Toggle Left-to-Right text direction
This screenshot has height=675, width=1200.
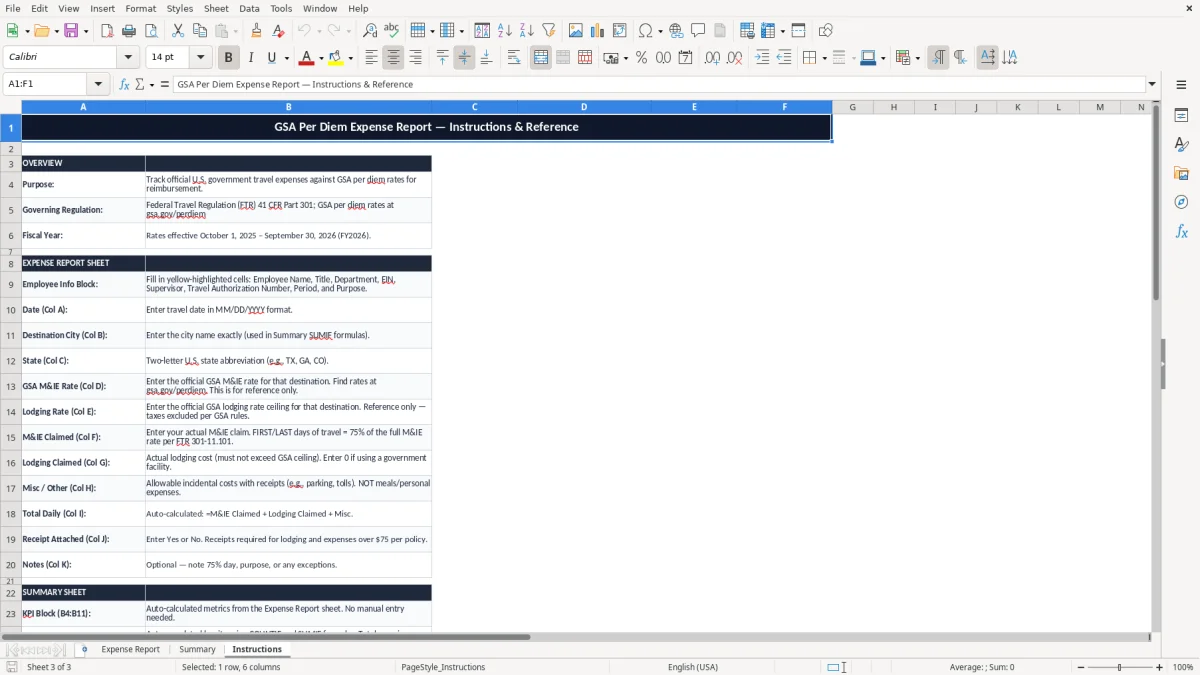938,58
